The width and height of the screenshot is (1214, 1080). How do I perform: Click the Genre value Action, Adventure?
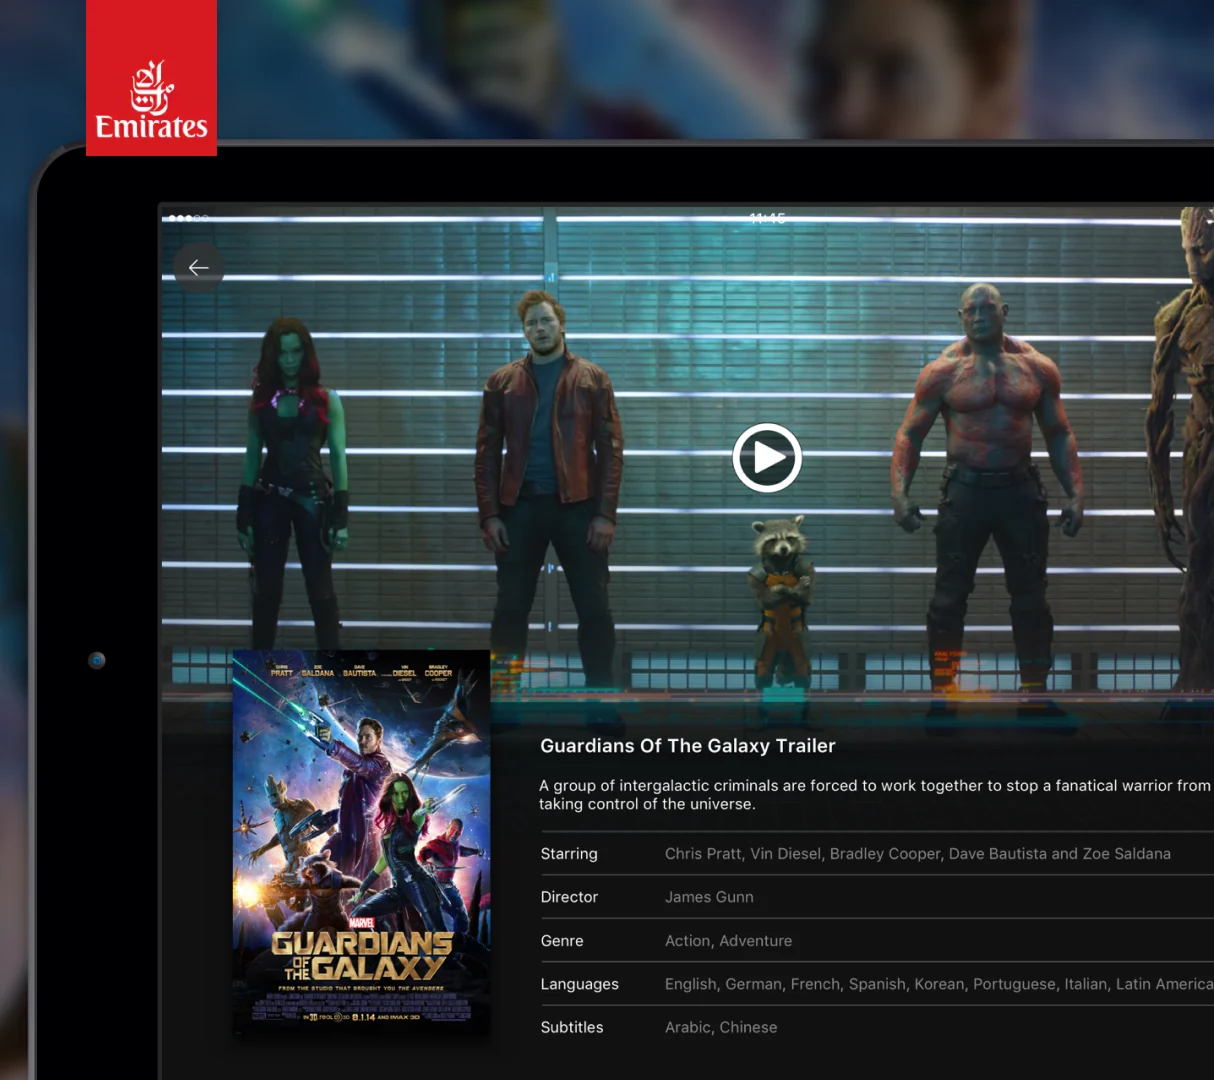[x=728, y=941]
